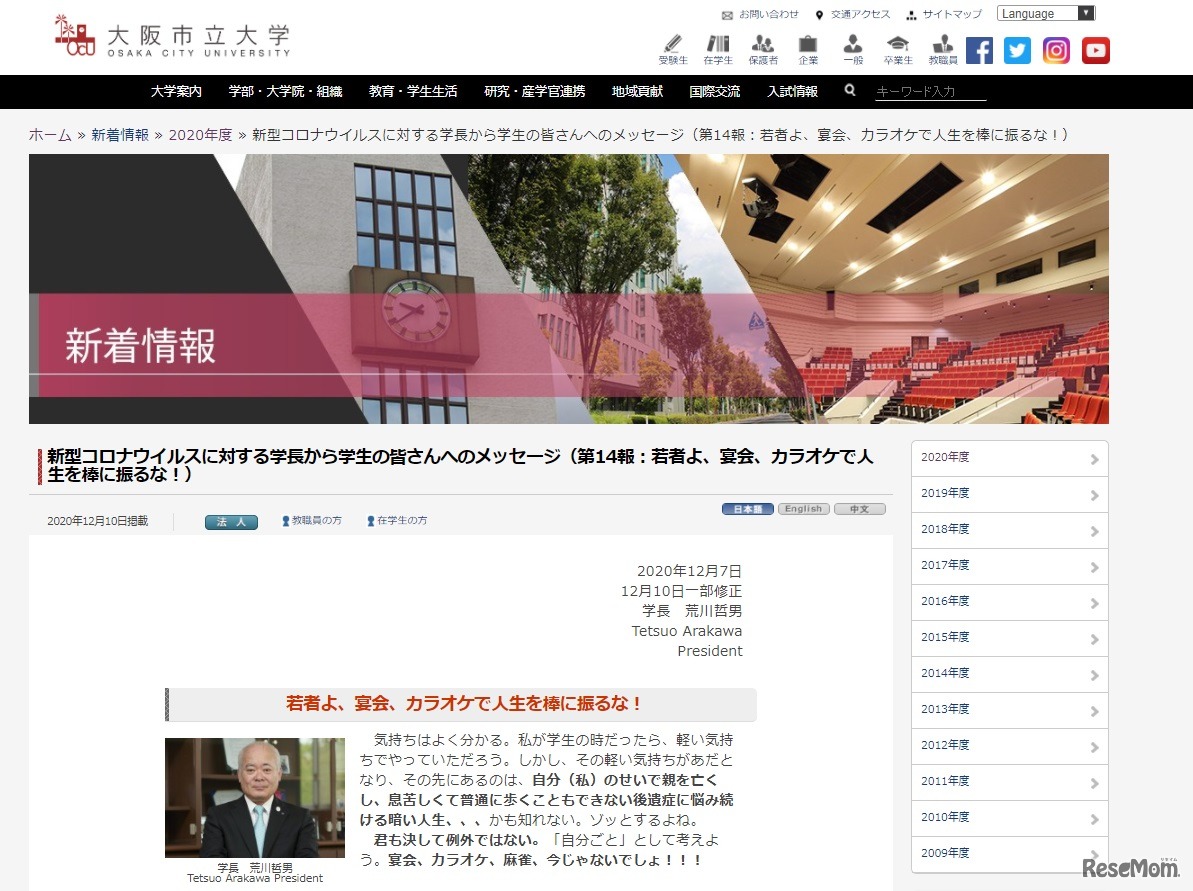The image size is (1193, 891).
Task: Go to ホーム breadcrumb link
Action: tap(50, 135)
